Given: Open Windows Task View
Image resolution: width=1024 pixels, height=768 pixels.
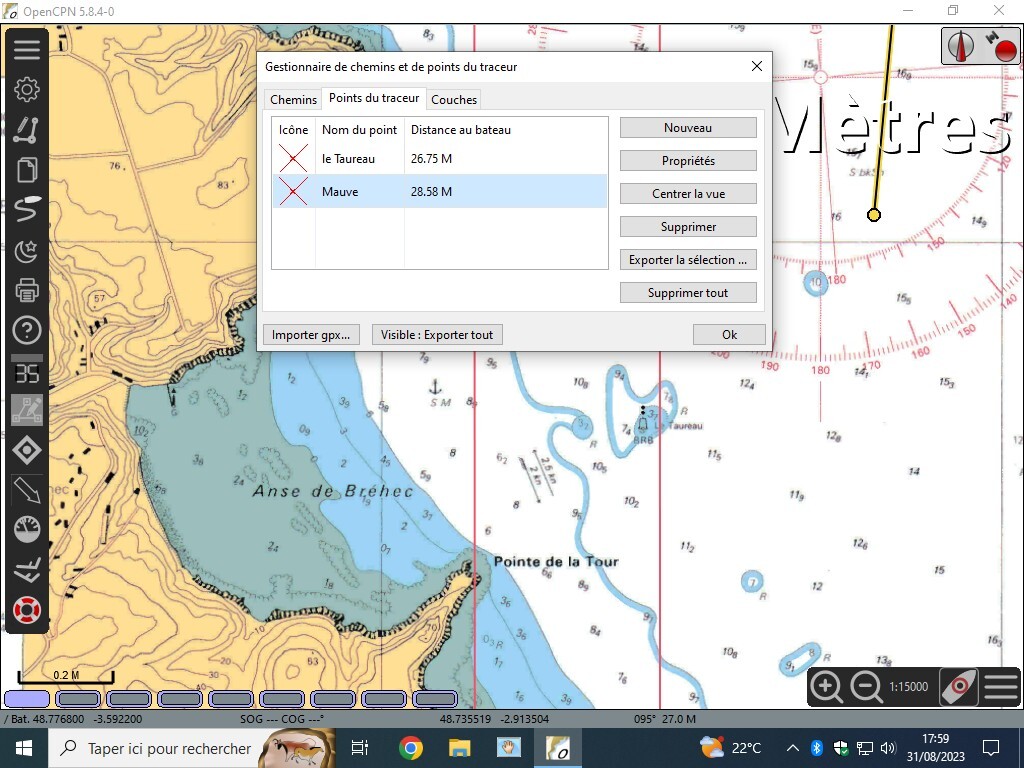Looking at the screenshot, I should point(359,748).
